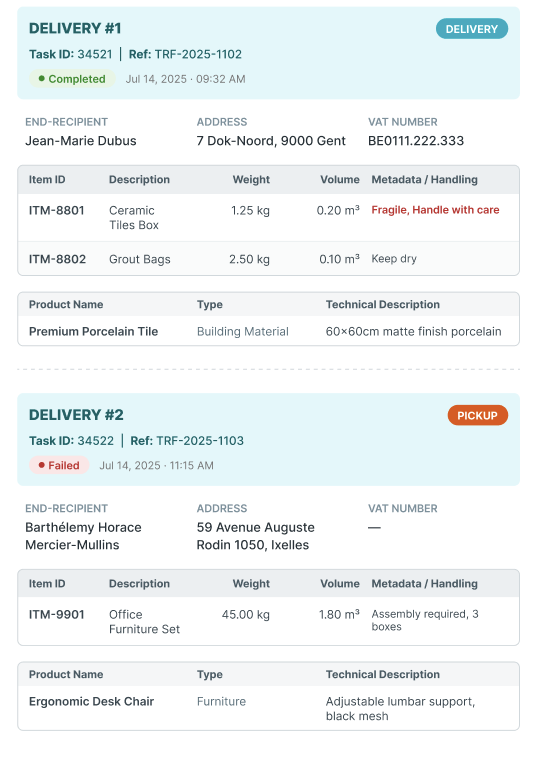Select item row ITM-9901
Image resolution: width=542 pixels, height=760 pixels.
click(x=269, y=621)
